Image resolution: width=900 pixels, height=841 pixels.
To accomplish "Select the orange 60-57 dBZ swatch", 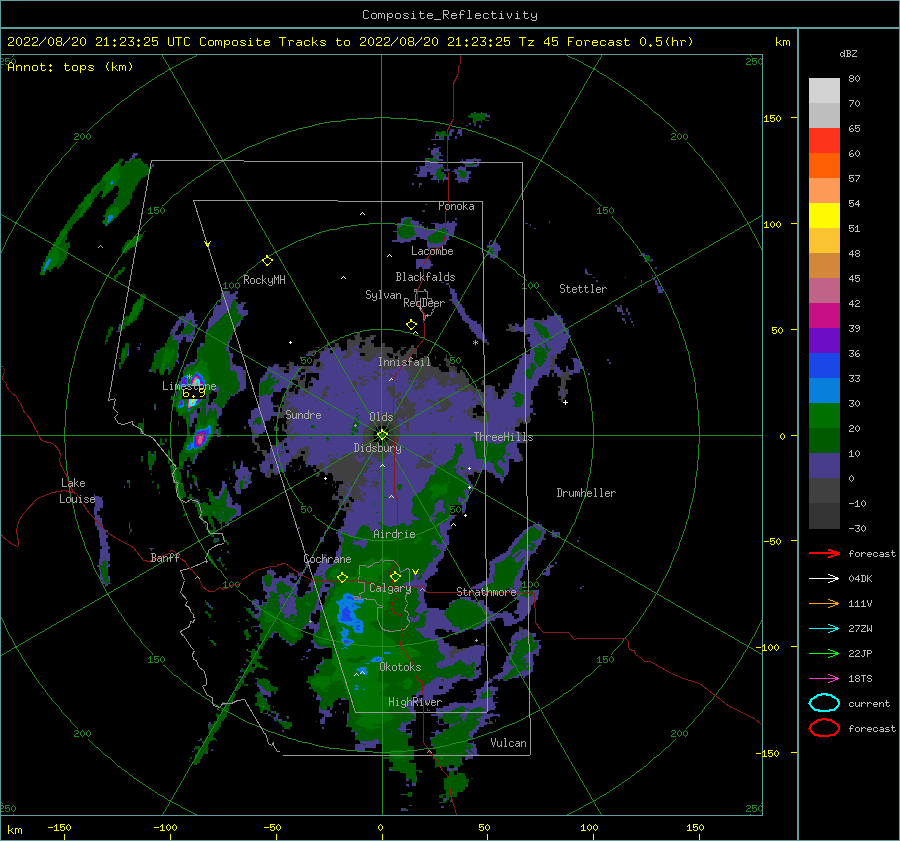I will [x=824, y=165].
